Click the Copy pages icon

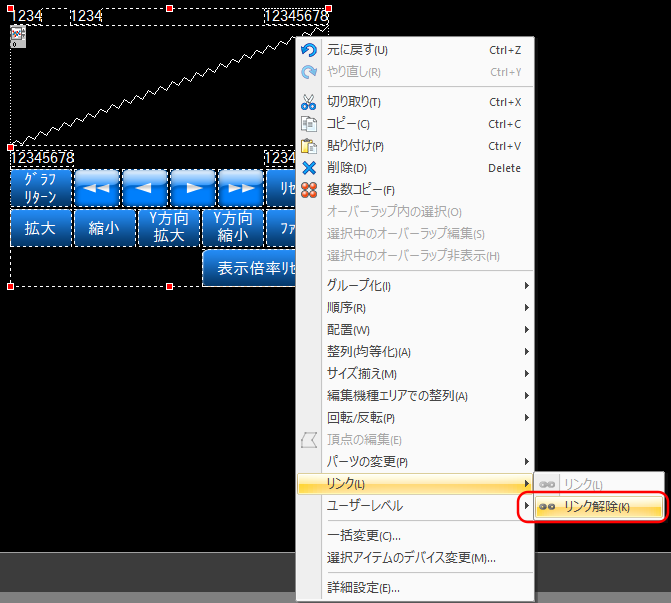pyautogui.click(x=309, y=124)
